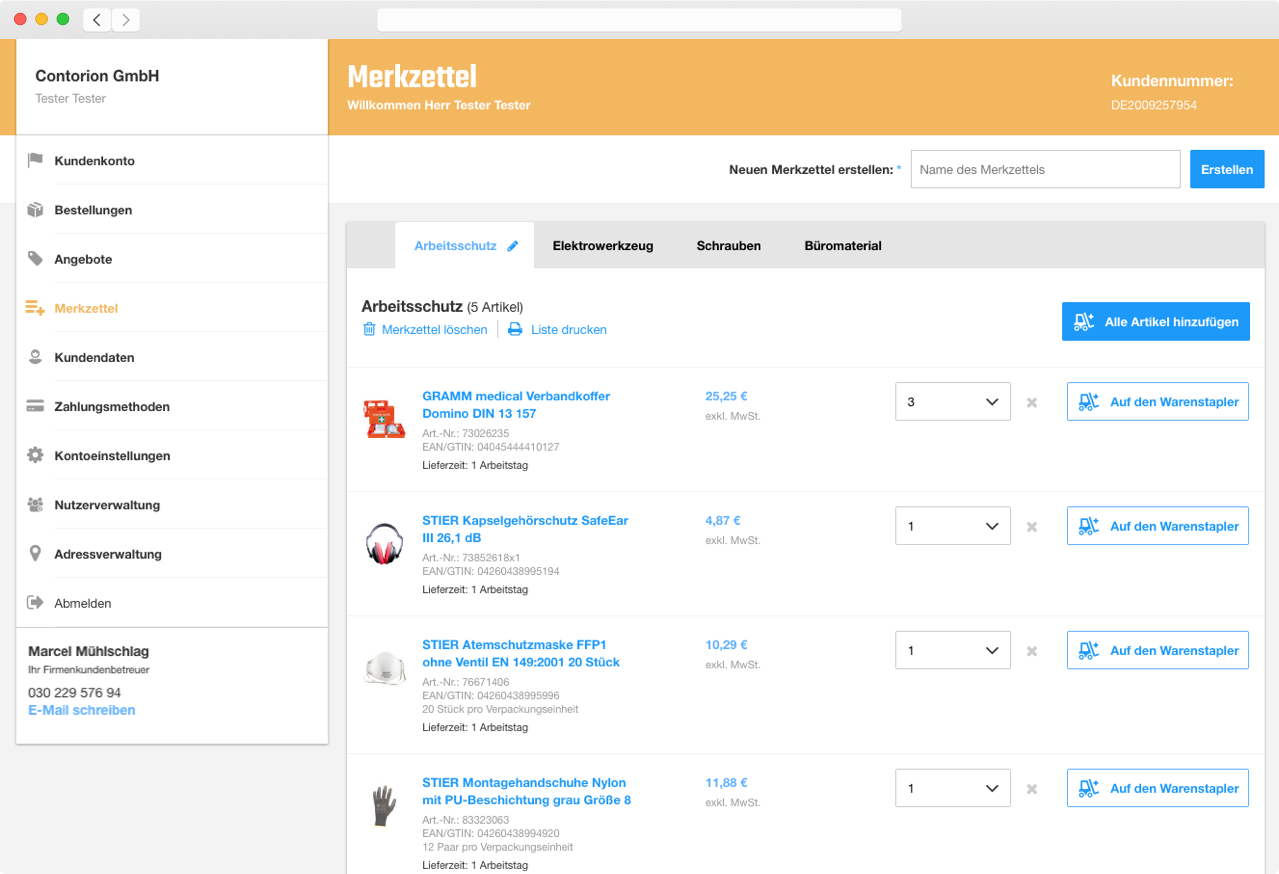Click the phone number 030 229 576 94
This screenshot has height=874, width=1279.
coord(75,692)
